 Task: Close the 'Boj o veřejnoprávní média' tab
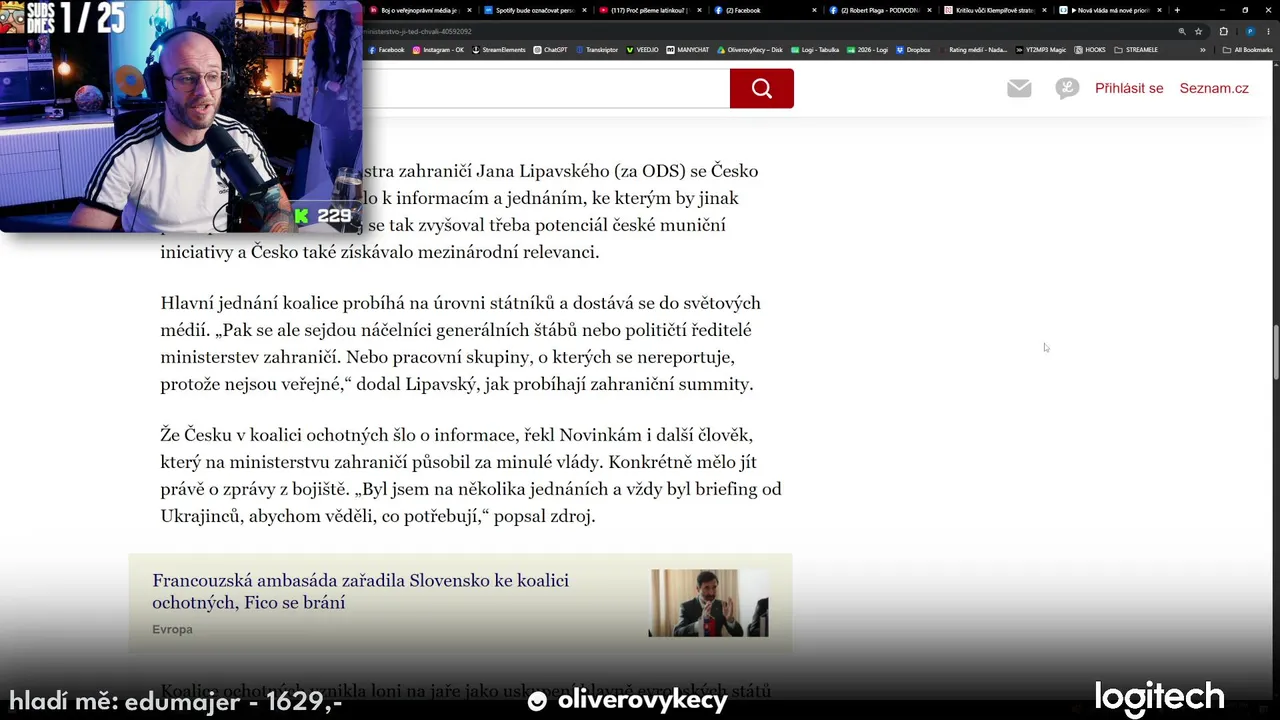click(467, 10)
